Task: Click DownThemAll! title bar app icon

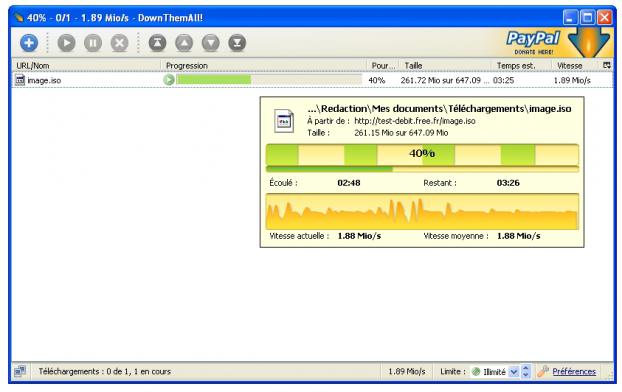Action: coord(18,18)
